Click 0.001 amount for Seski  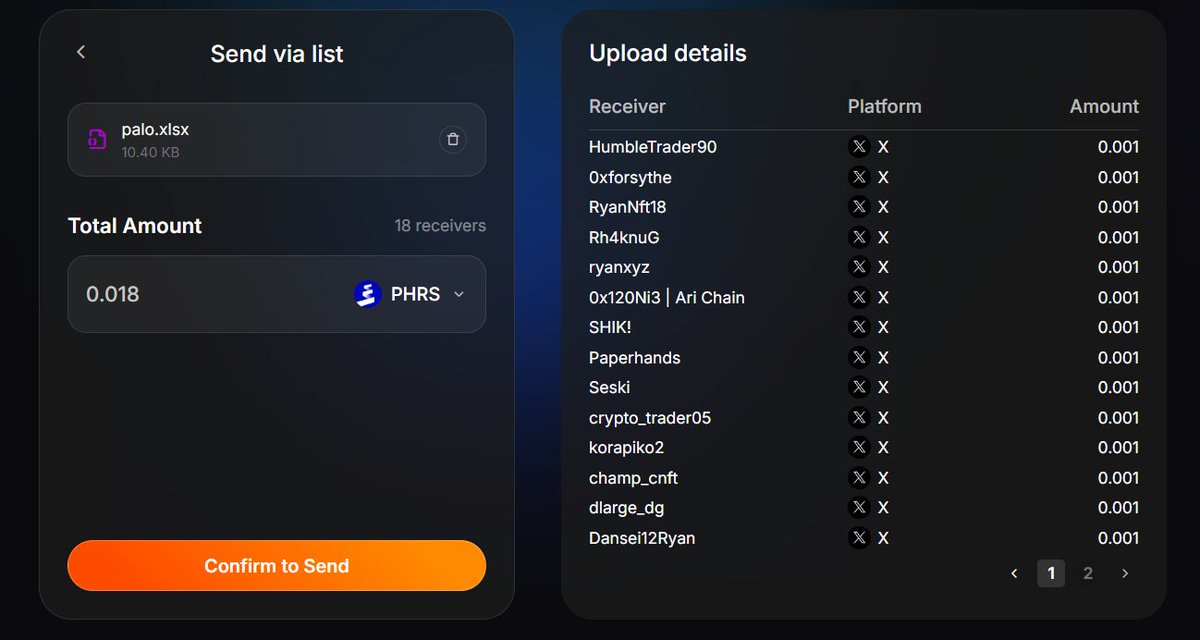coord(1118,387)
